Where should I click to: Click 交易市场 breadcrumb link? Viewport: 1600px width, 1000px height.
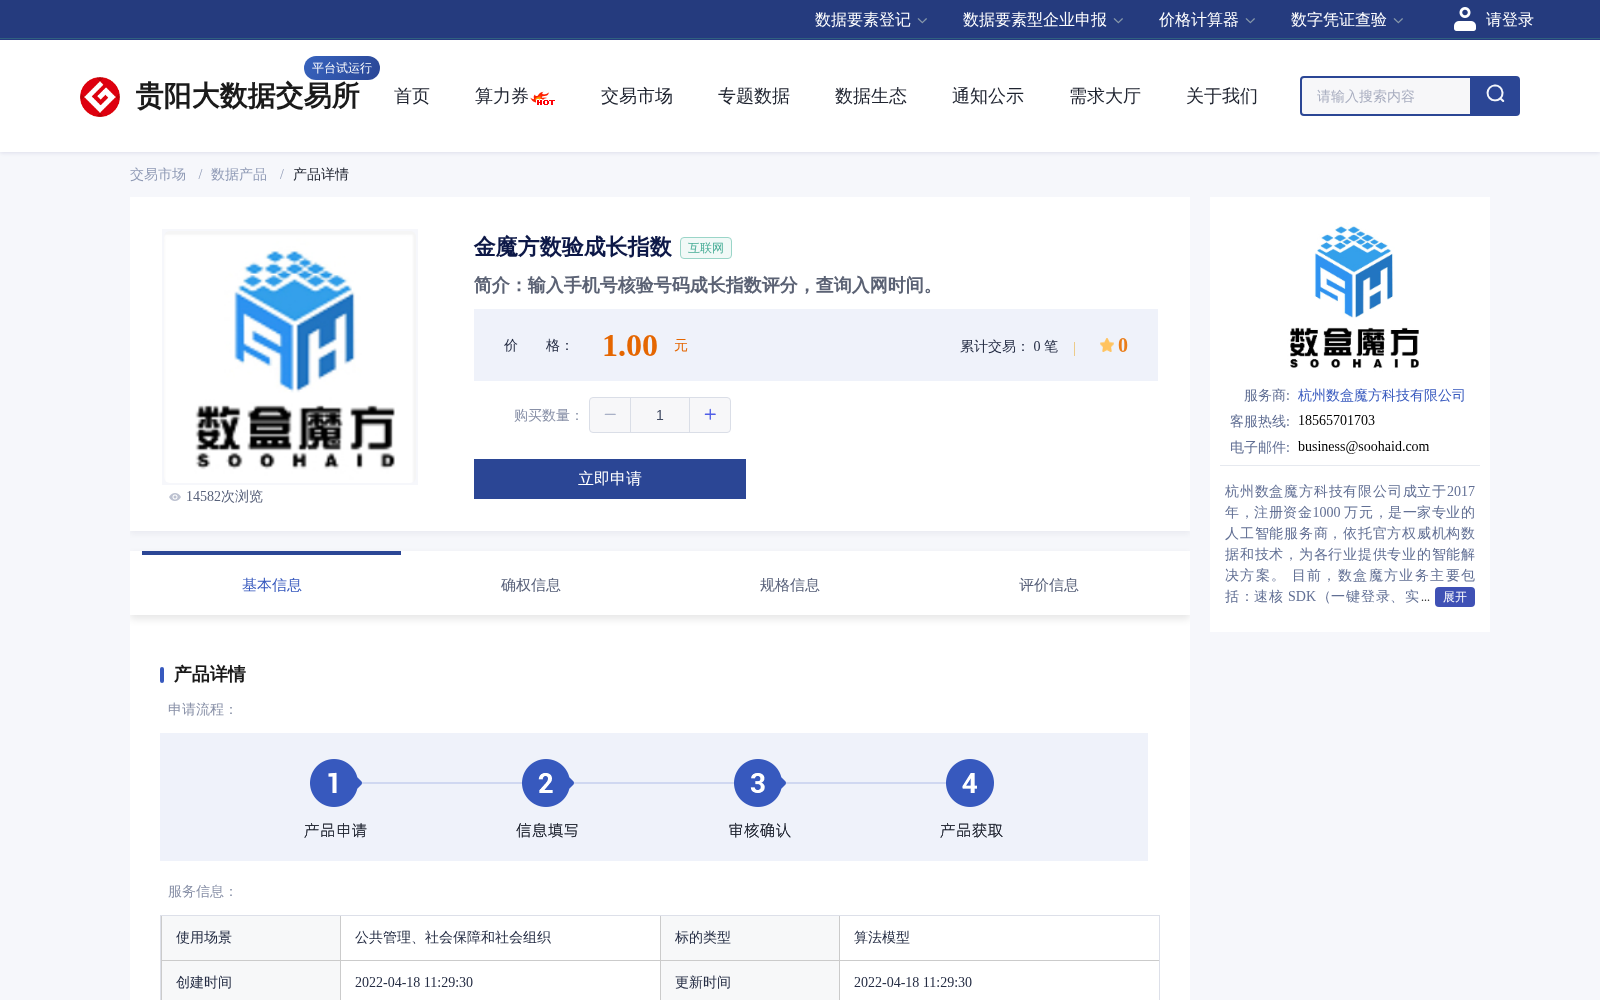[x=158, y=174]
